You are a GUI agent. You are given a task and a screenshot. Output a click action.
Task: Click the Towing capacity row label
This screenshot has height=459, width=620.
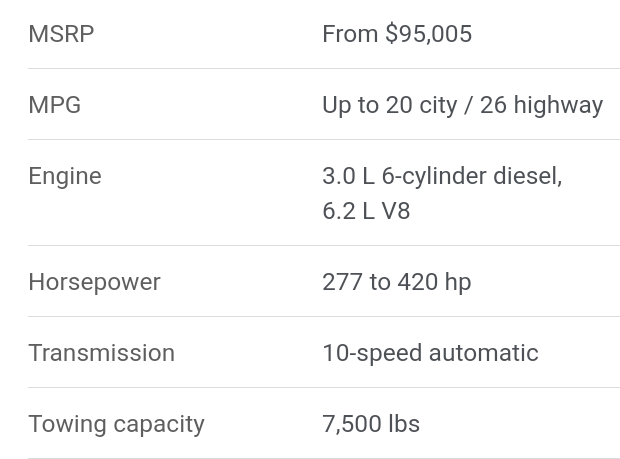coord(116,424)
